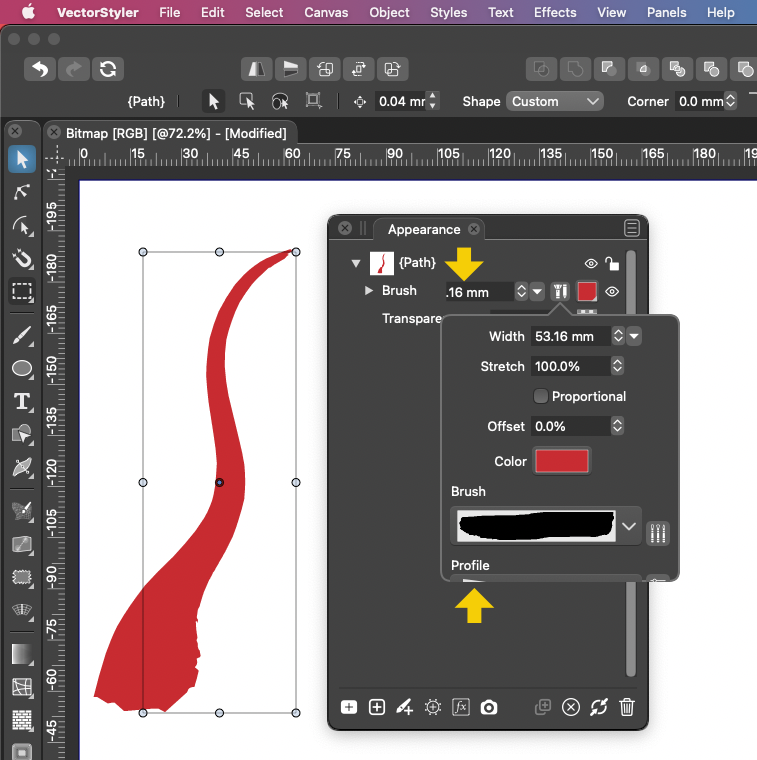Click the fx effects icon
This screenshot has height=760, width=757.
click(461, 707)
